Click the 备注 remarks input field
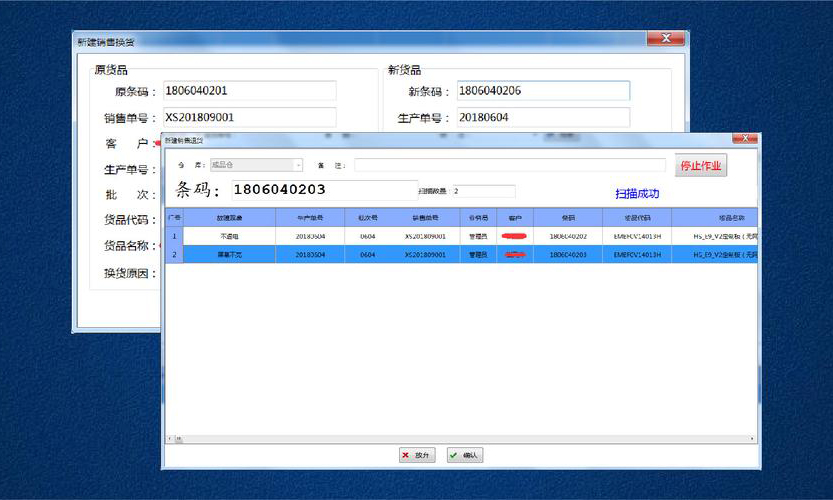833x500 pixels. click(509, 165)
